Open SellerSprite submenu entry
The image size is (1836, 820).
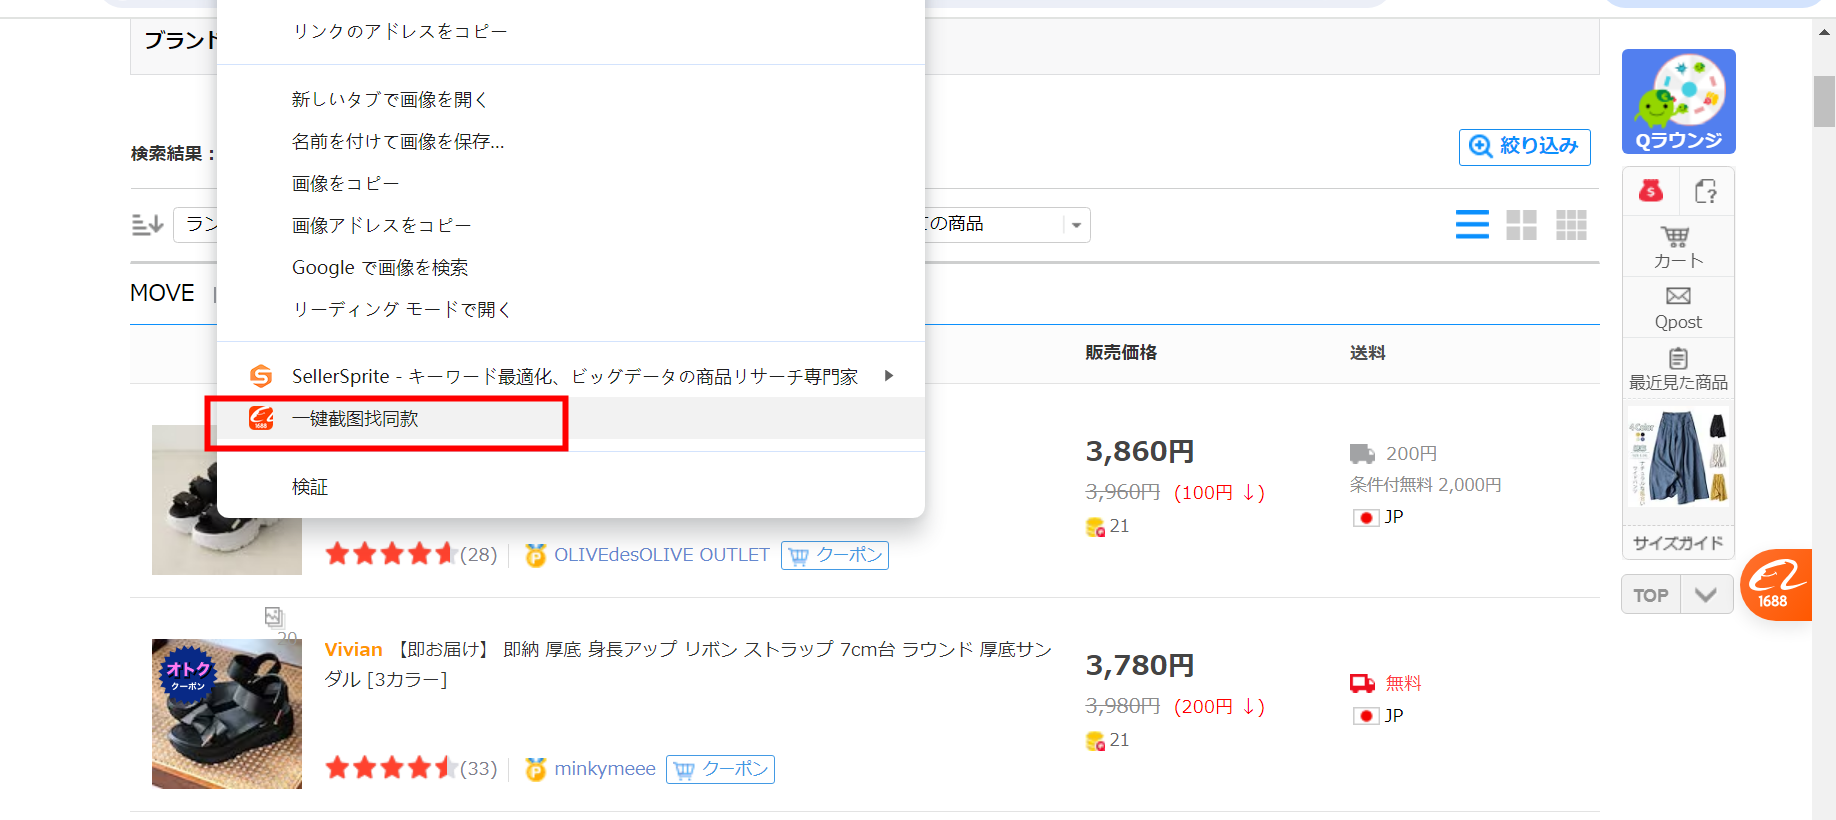570,376
